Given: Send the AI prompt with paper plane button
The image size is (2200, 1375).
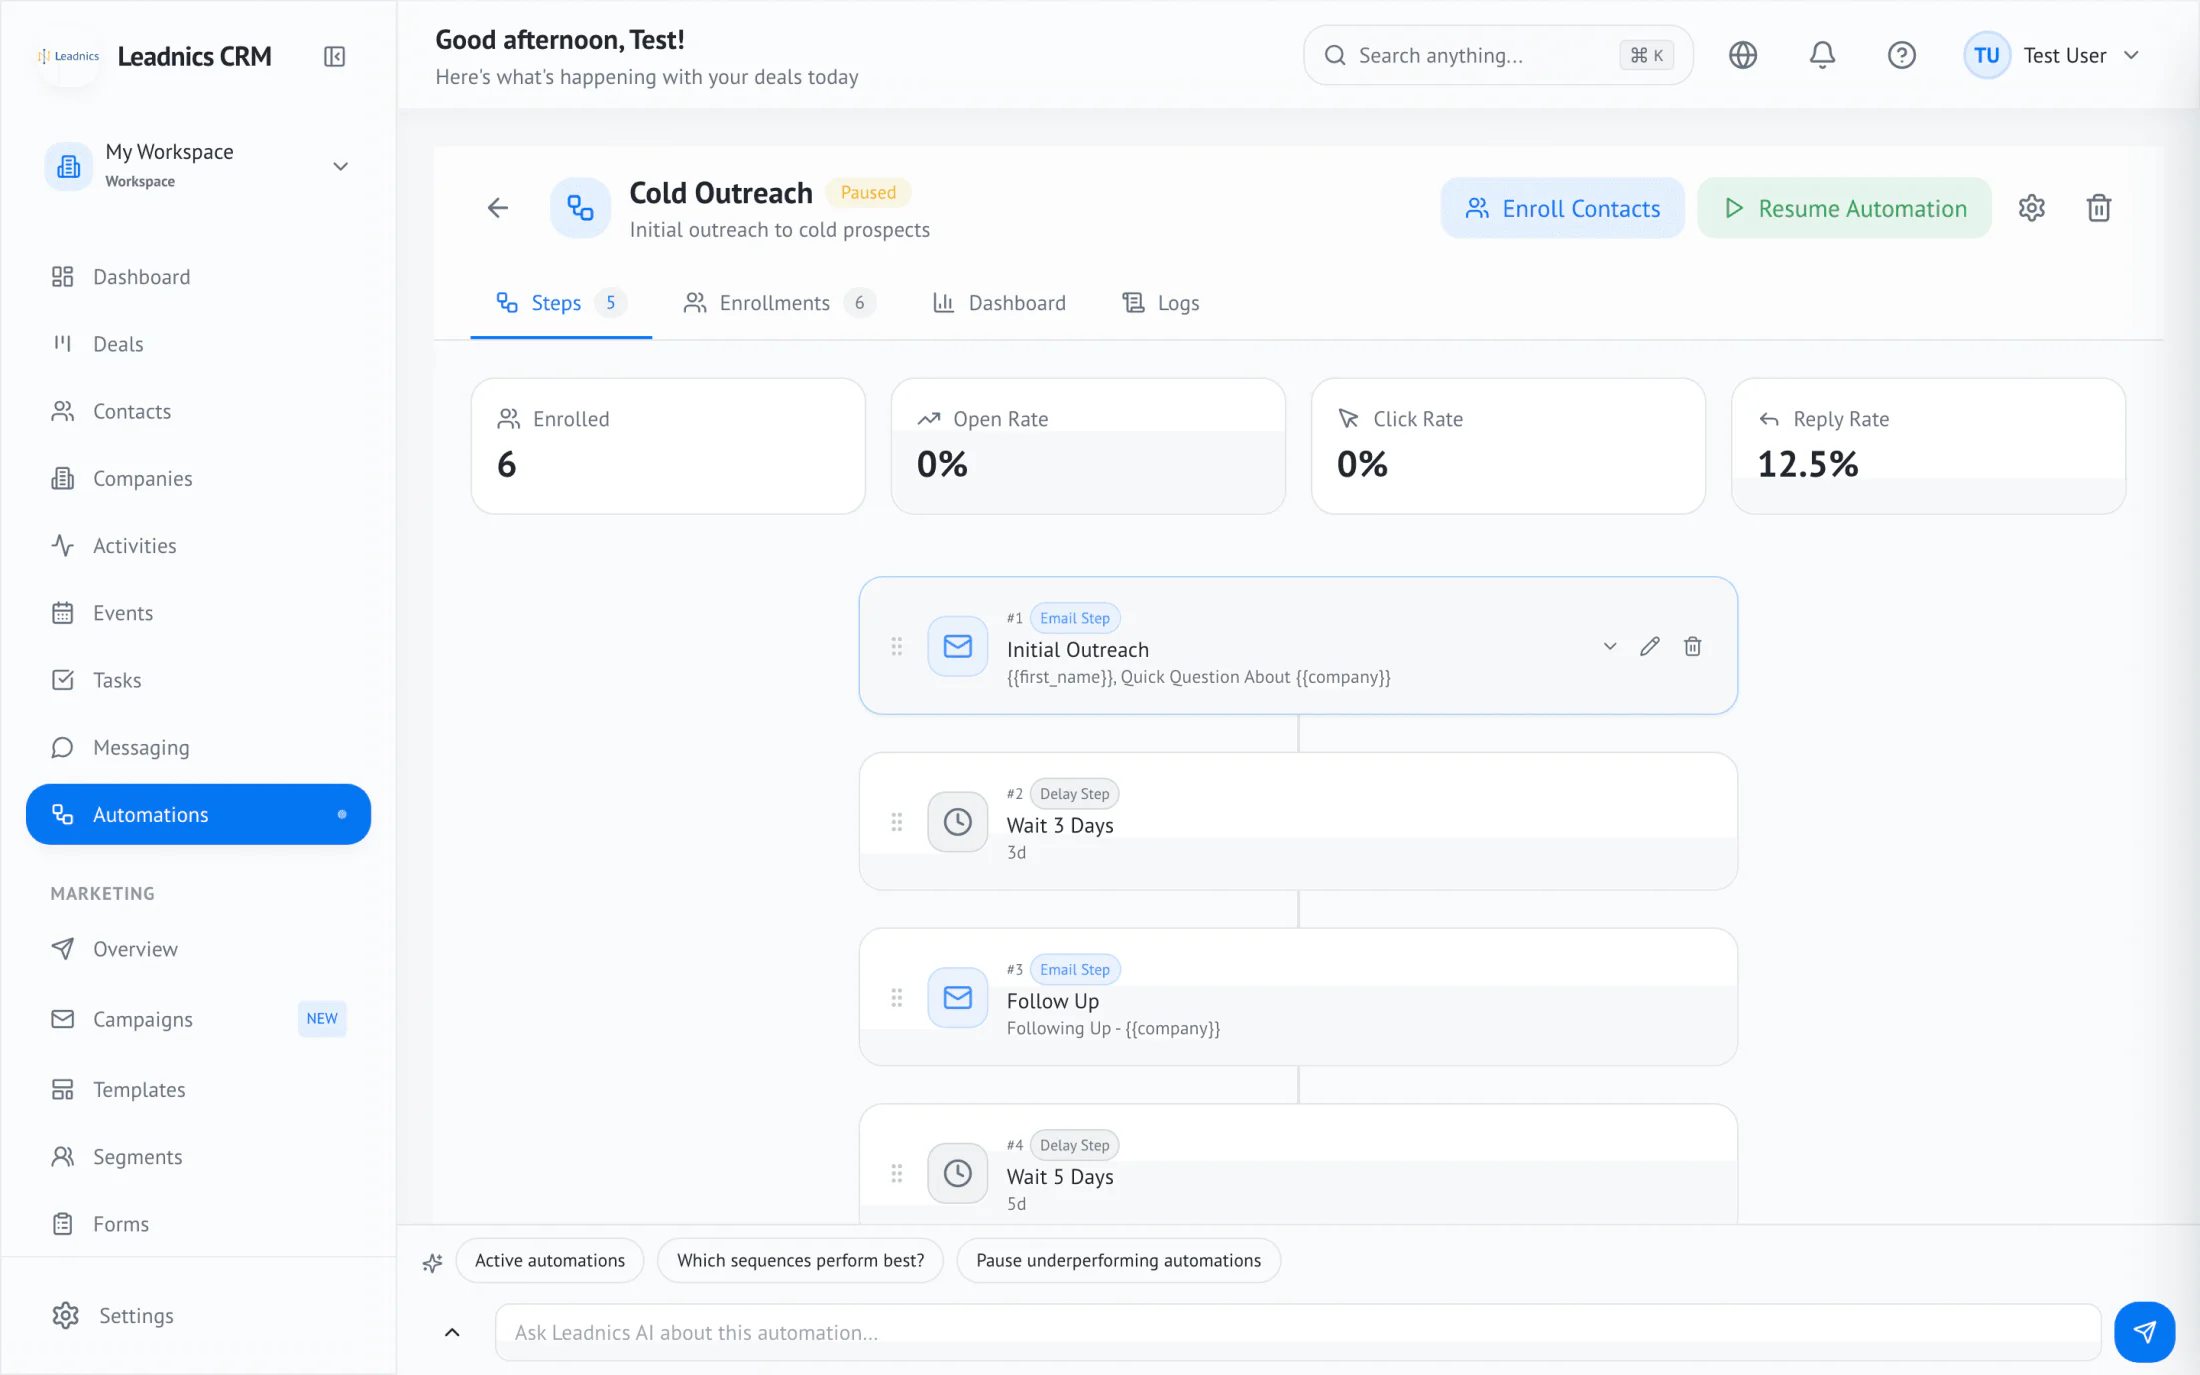Looking at the screenshot, I should [x=2144, y=1331].
